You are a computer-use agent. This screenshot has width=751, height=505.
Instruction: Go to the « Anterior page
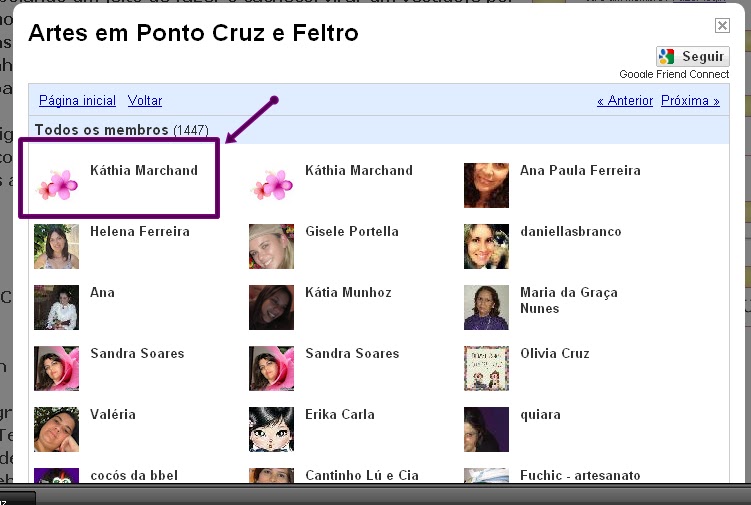pyautogui.click(x=625, y=101)
